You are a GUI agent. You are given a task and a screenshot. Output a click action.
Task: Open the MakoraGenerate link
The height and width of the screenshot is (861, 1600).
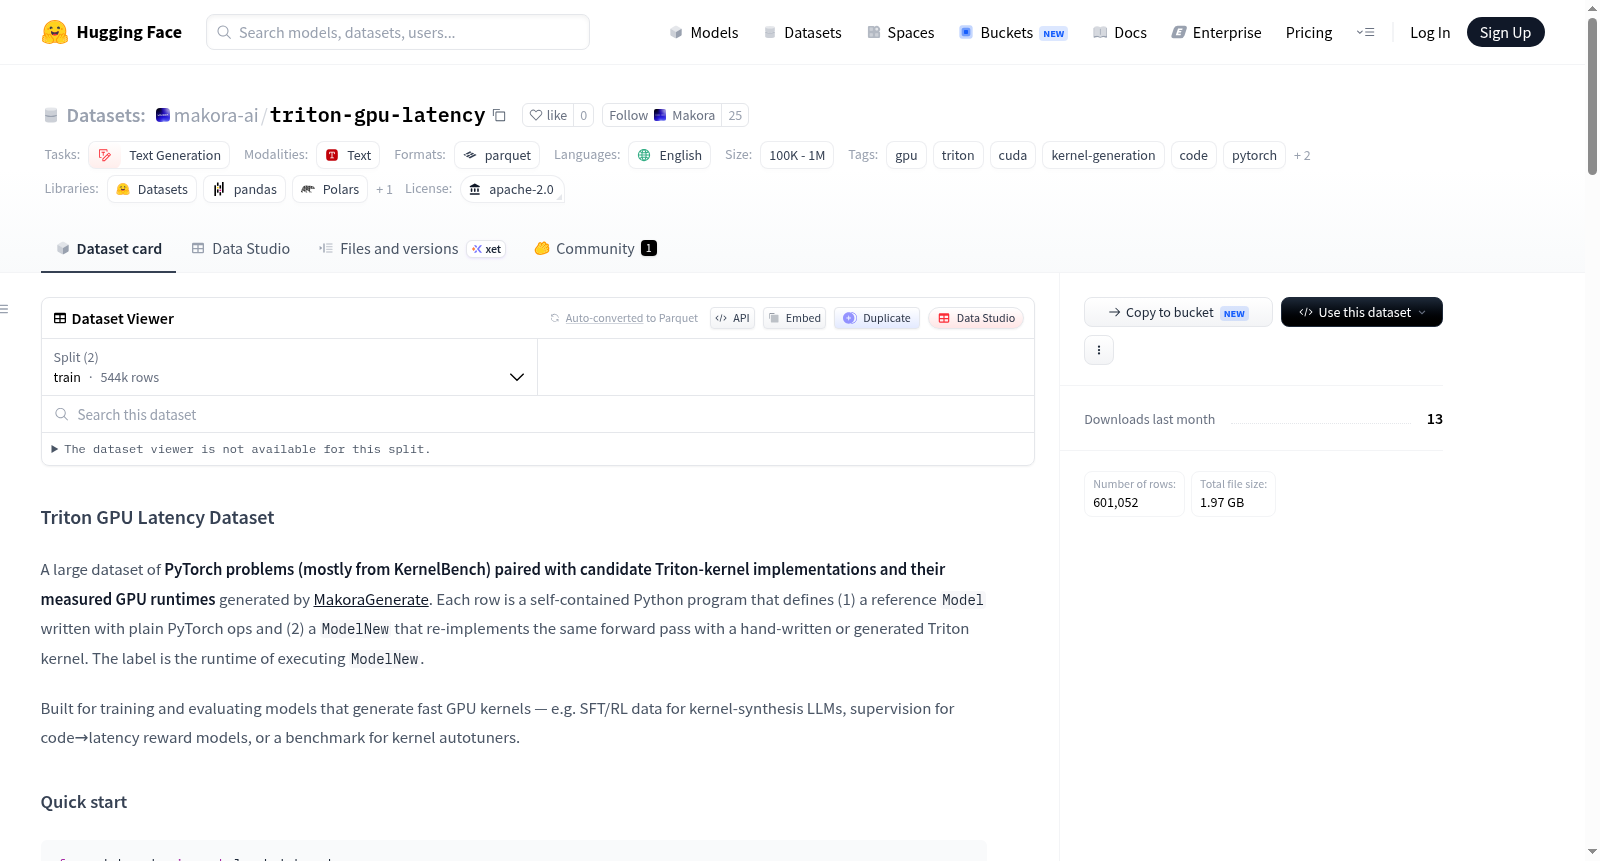371,599
